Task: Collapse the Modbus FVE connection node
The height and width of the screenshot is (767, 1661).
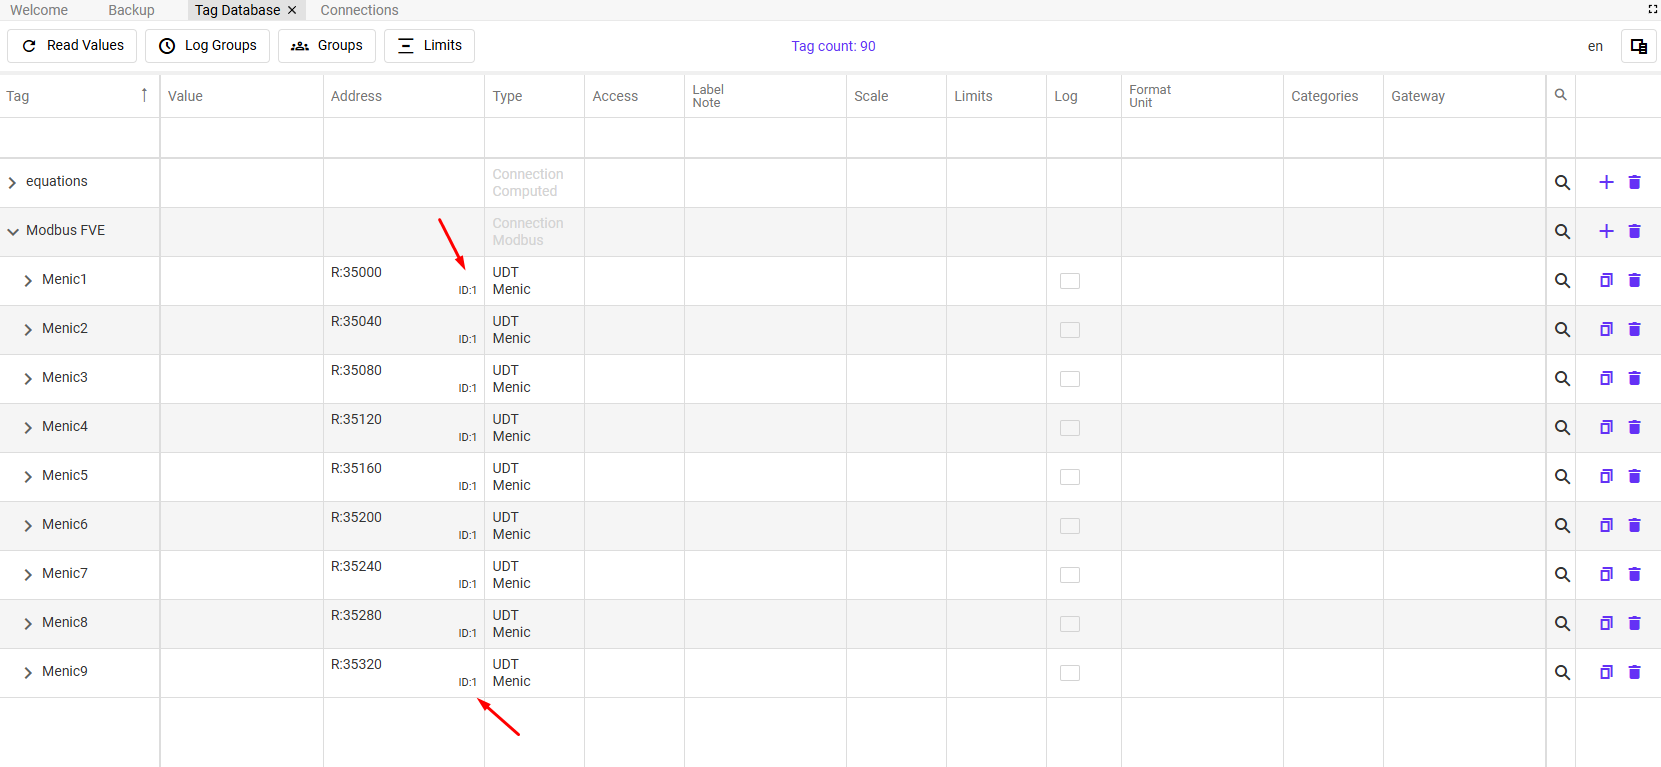Action: (x=13, y=231)
